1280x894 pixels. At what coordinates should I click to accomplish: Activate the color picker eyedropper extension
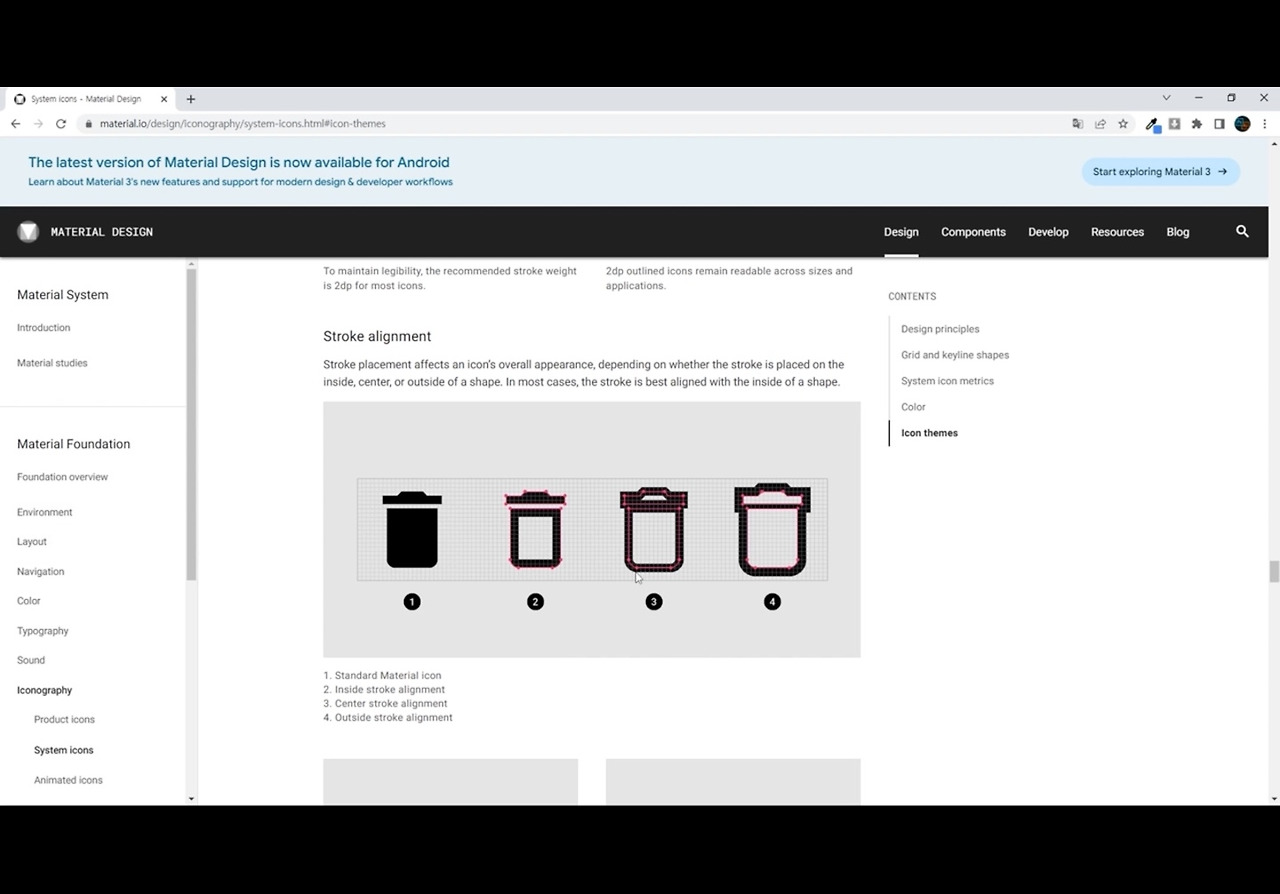click(1152, 124)
